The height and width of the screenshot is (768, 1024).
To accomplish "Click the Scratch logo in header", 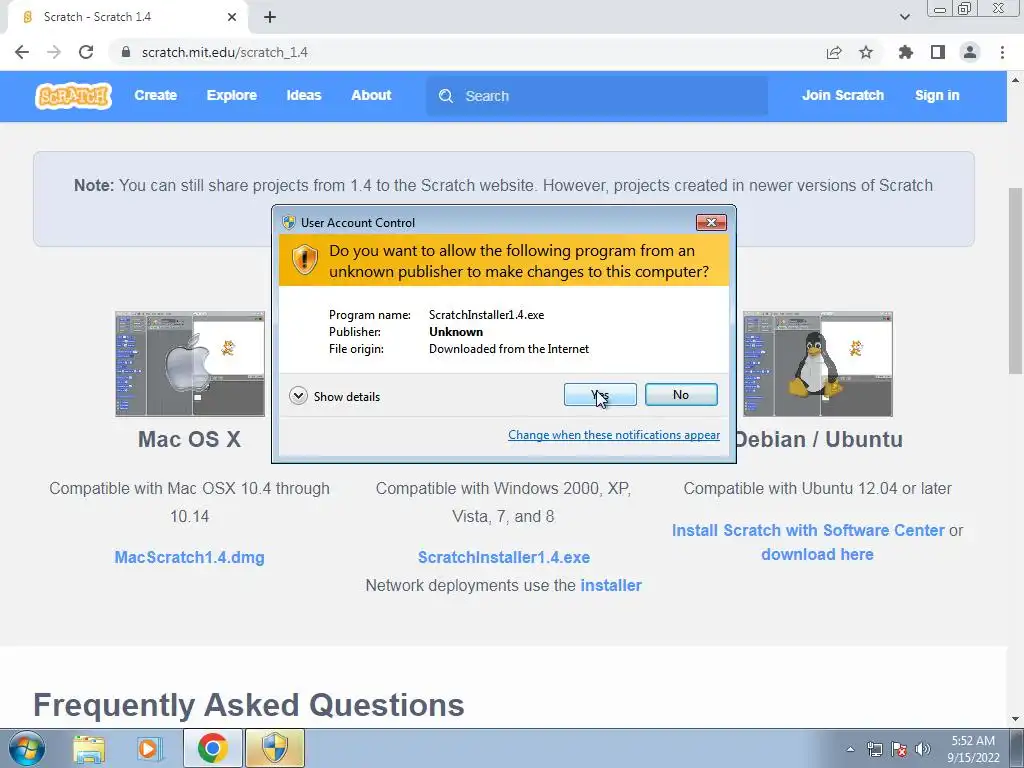I will click(73, 96).
